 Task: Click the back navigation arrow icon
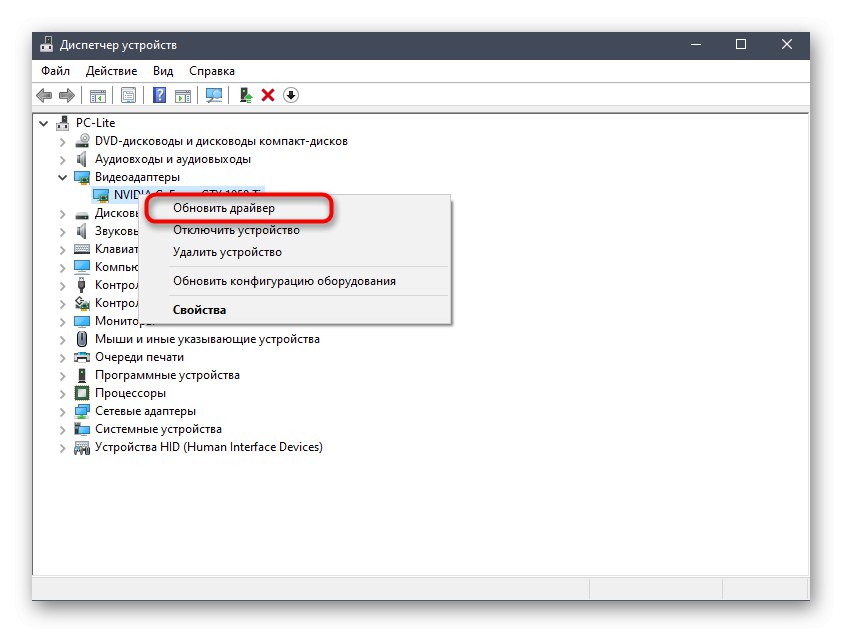43,94
